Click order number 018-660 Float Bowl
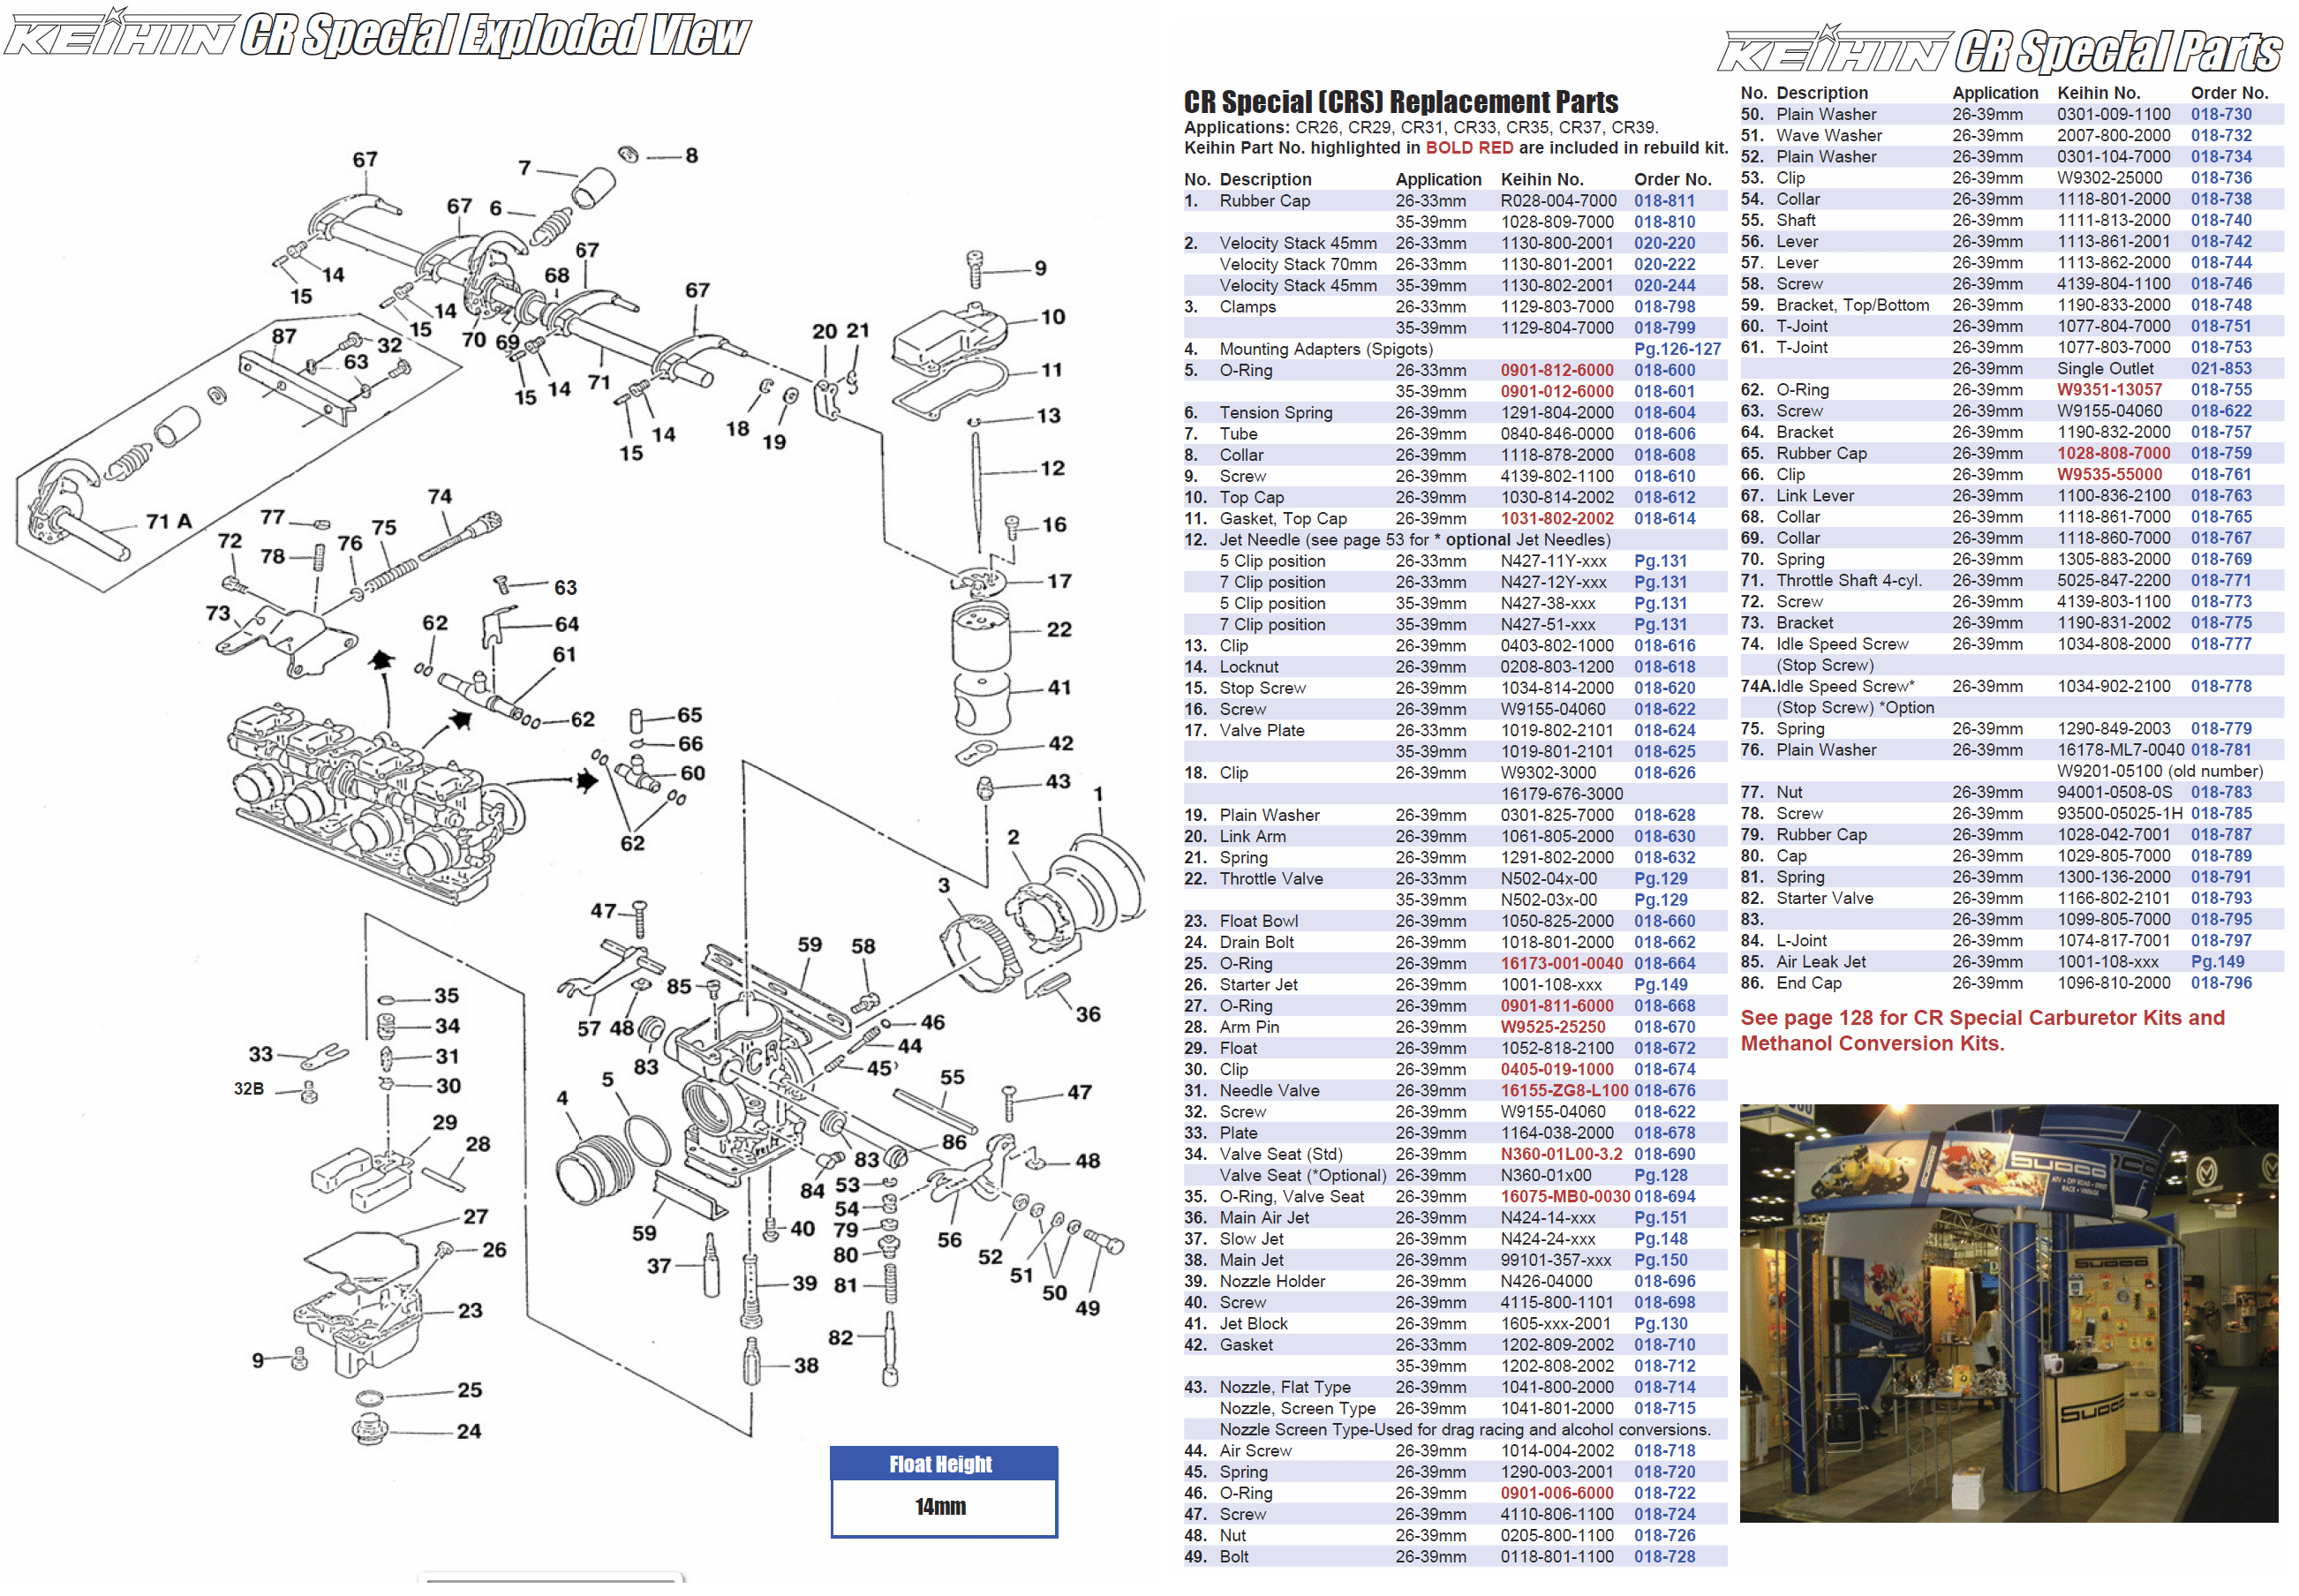The width and height of the screenshot is (2299, 1596). click(x=1664, y=921)
